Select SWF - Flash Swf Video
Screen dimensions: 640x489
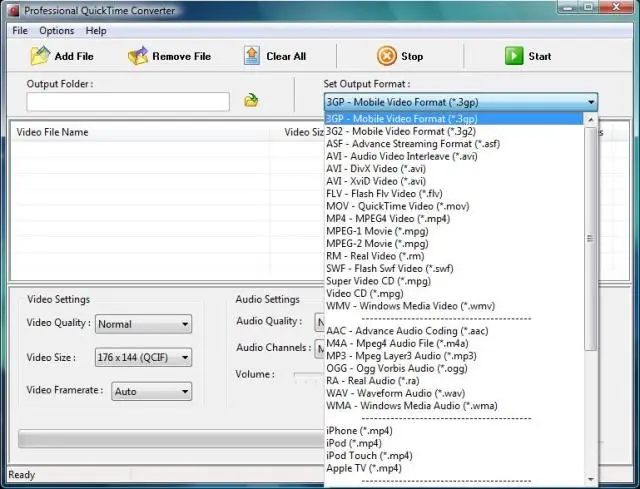pos(454,269)
